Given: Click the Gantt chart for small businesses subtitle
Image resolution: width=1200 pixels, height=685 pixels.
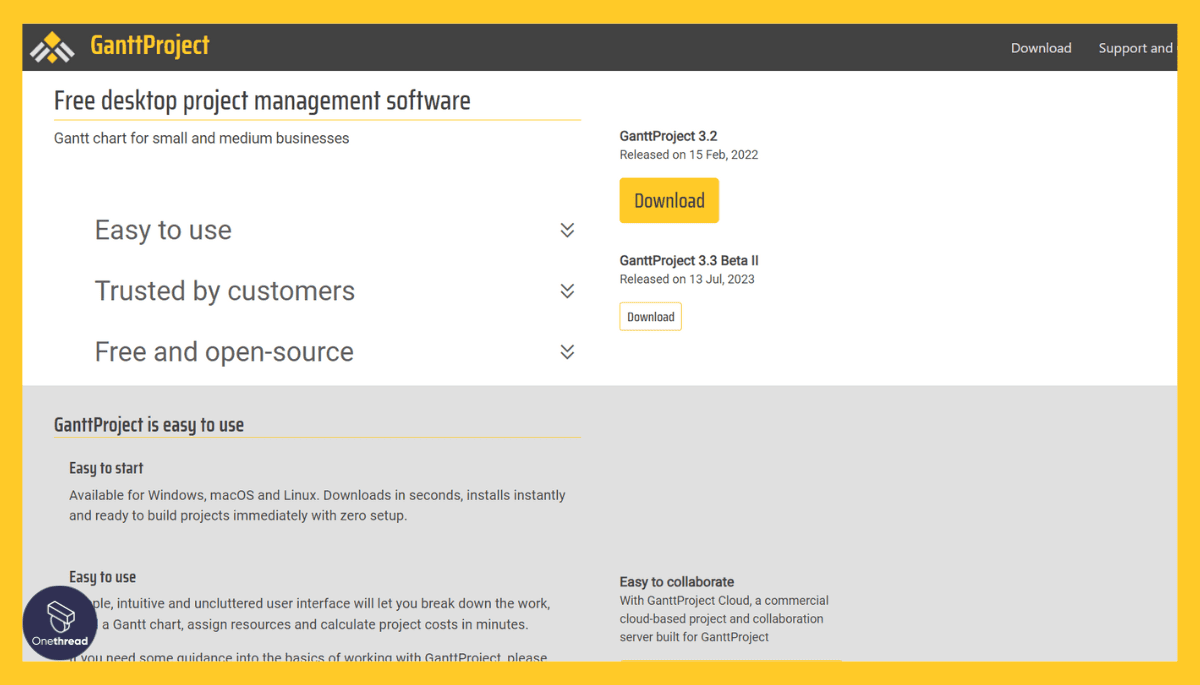Looking at the screenshot, I should coord(202,138).
